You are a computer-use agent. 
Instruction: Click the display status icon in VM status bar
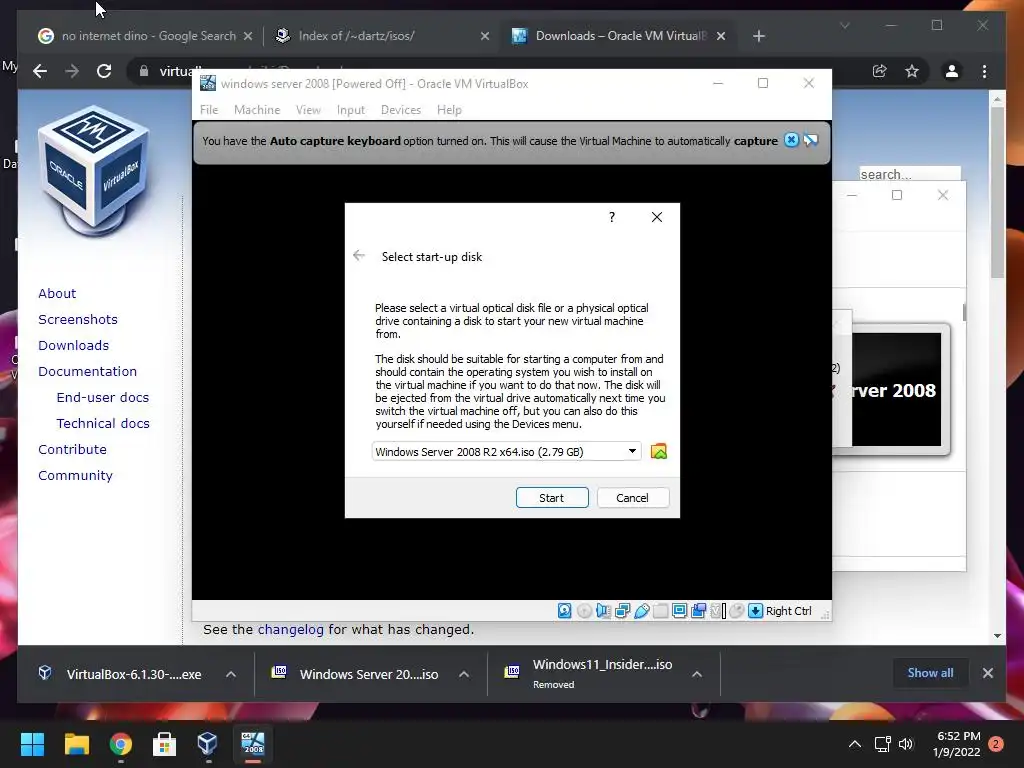coord(679,611)
